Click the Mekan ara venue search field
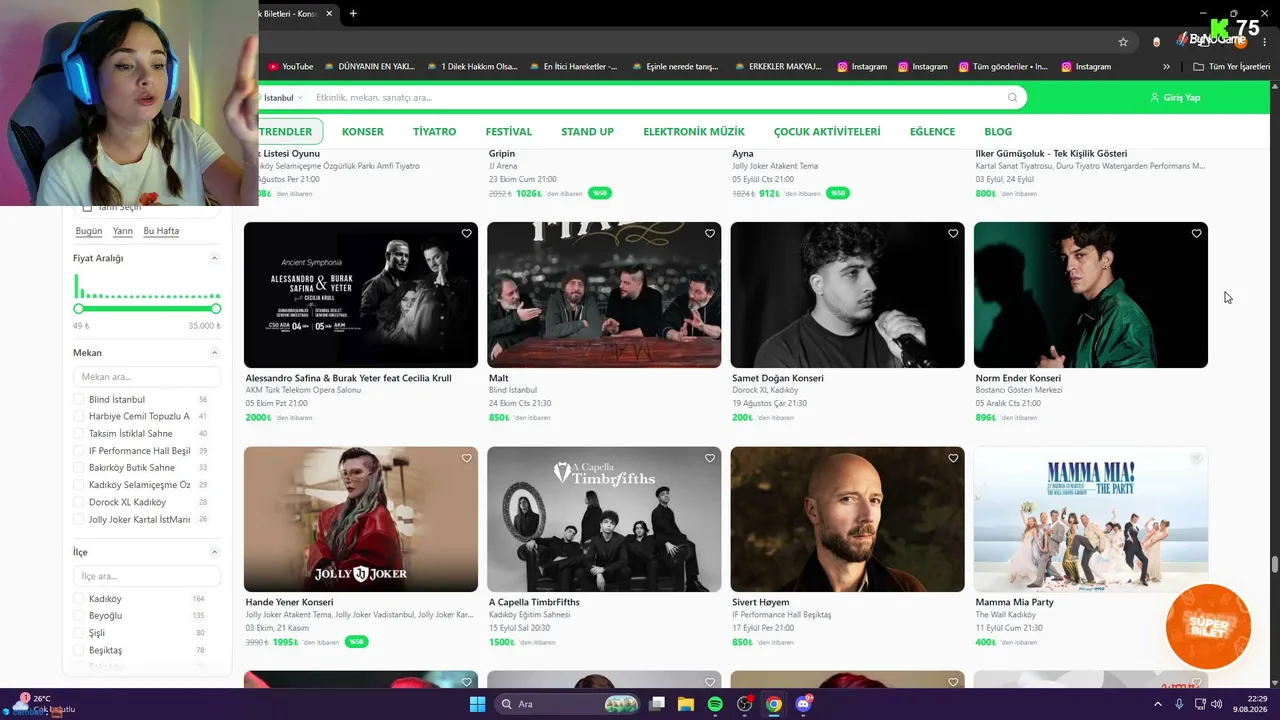Screen dimensions: 1280x720 [147, 377]
